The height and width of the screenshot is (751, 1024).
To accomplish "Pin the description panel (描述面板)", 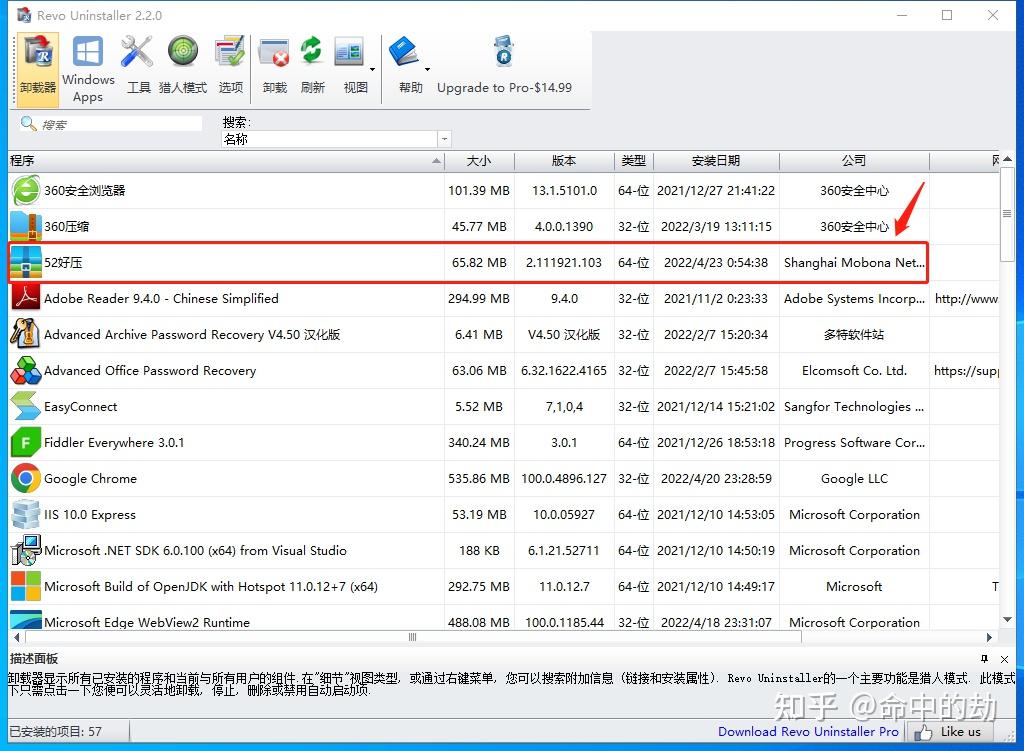I will (x=984, y=659).
